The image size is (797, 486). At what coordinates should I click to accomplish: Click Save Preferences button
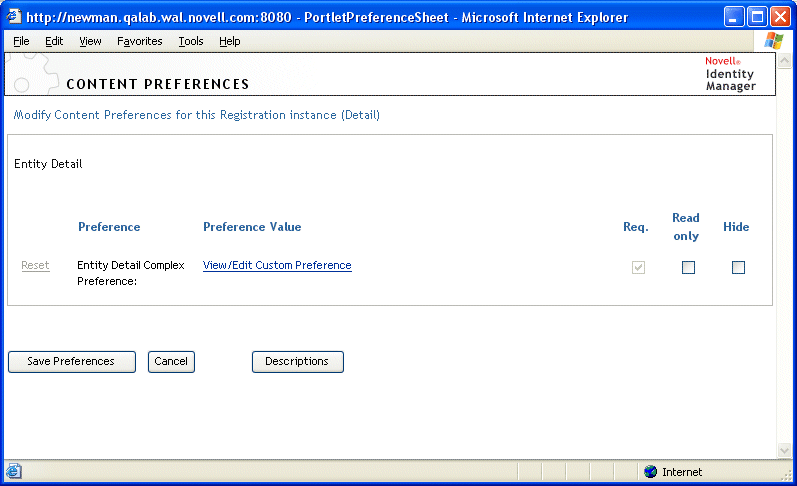[x=71, y=362]
